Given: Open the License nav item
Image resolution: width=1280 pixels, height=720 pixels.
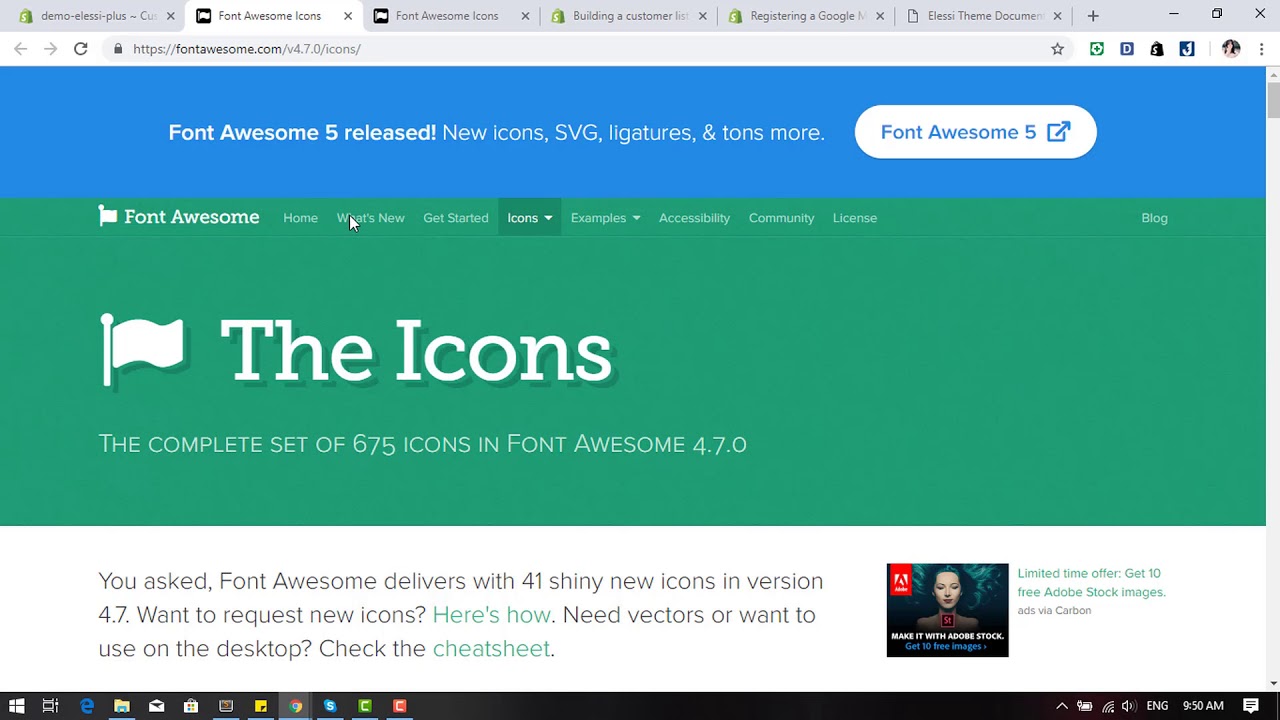Looking at the screenshot, I should 855,218.
